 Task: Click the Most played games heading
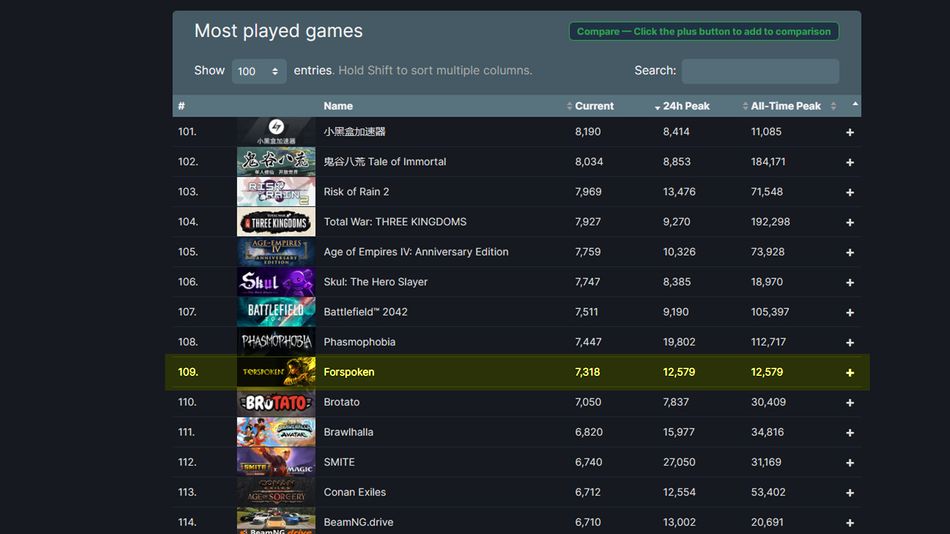pos(278,31)
